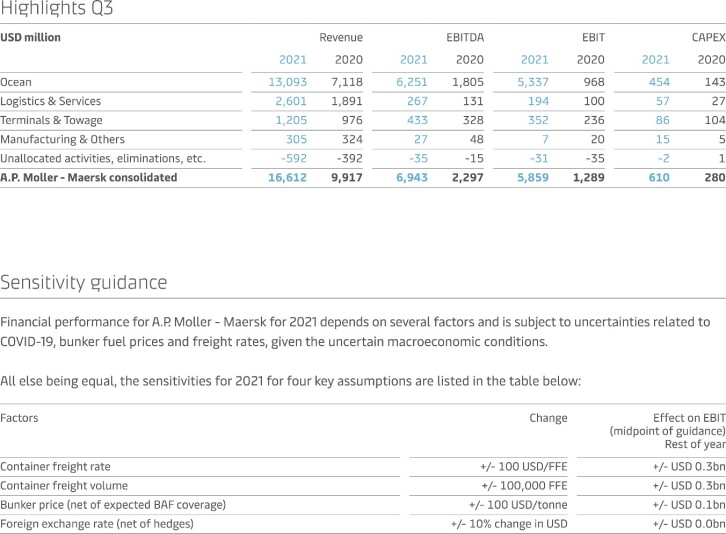Click the USD million table label
The width and height of the screenshot is (726, 534).
coord(31,37)
